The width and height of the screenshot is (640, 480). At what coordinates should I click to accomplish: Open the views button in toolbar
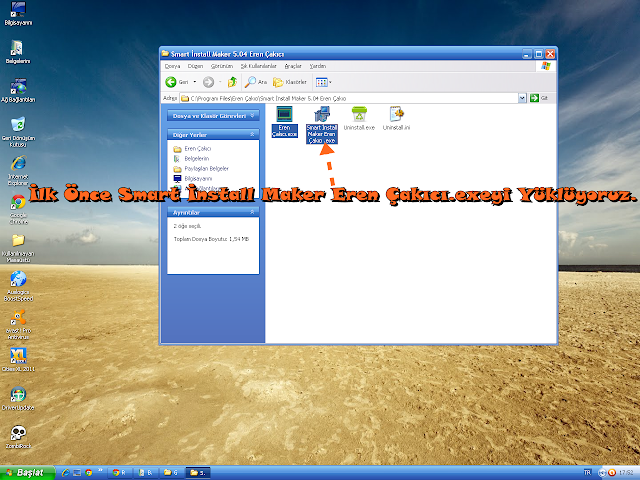(324, 82)
